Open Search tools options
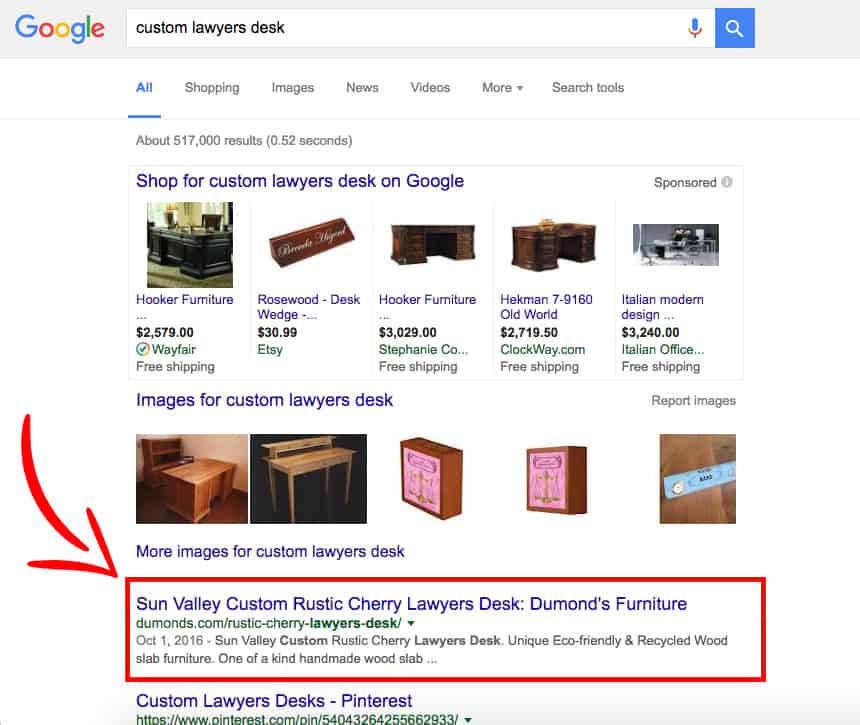Viewport: 860px width, 725px height. tap(588, 88)
